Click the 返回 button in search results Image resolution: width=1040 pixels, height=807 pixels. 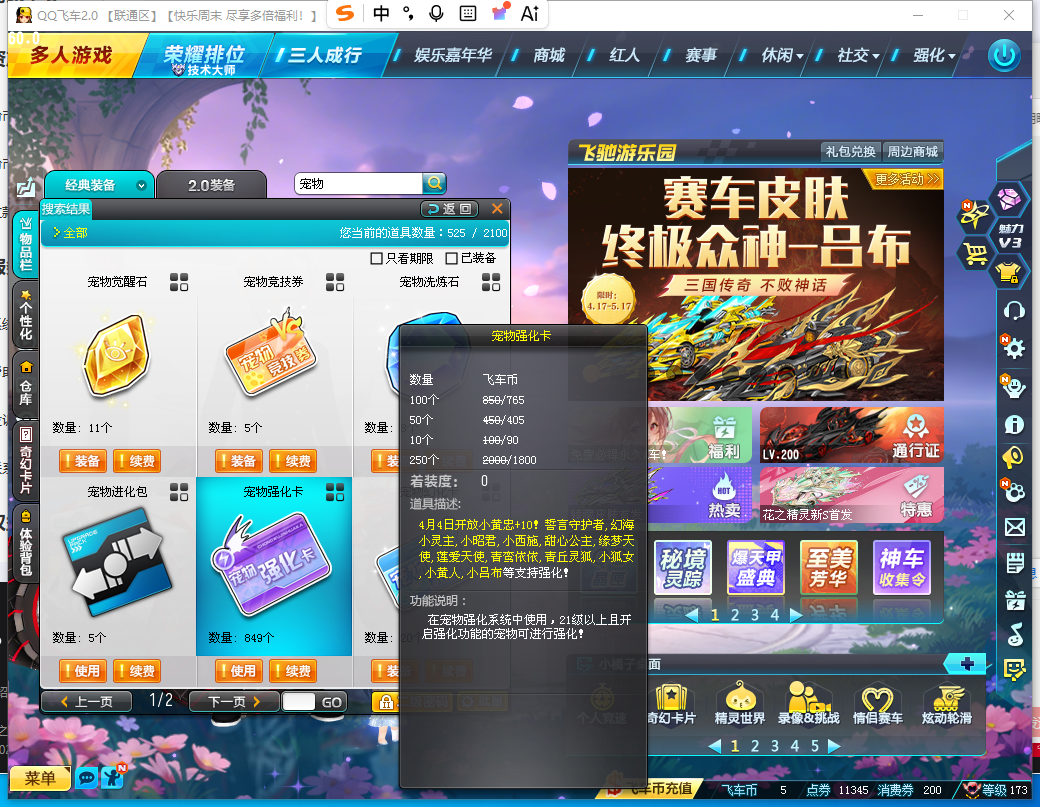(x=449, y=209)
